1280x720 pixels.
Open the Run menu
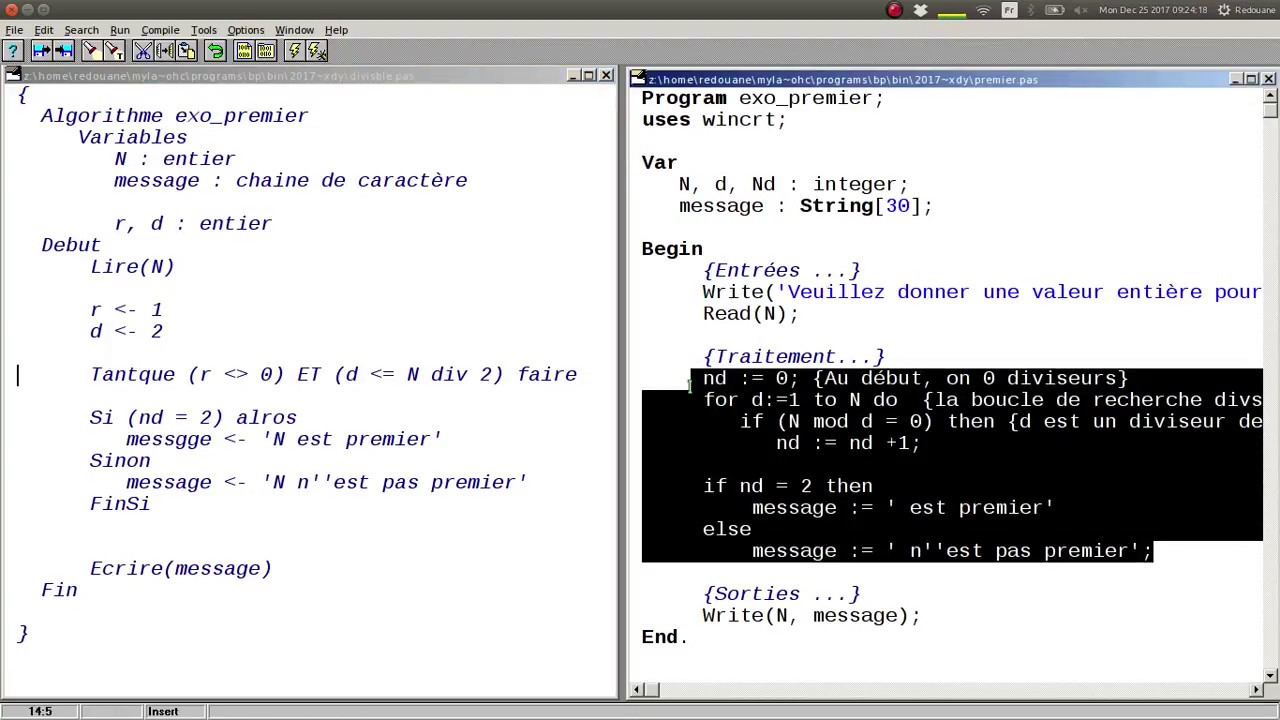tap(120, 30)
